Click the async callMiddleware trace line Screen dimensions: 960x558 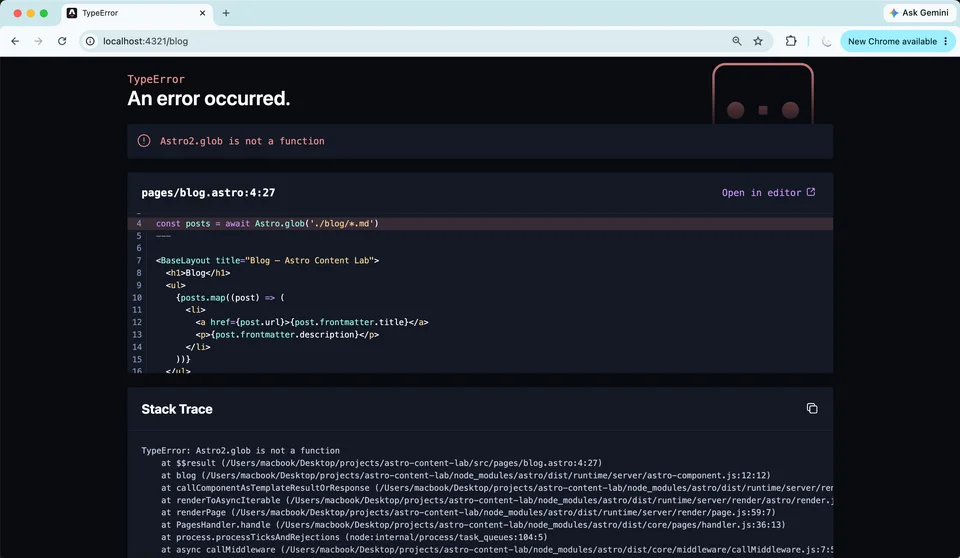click(x=497, y=549)
